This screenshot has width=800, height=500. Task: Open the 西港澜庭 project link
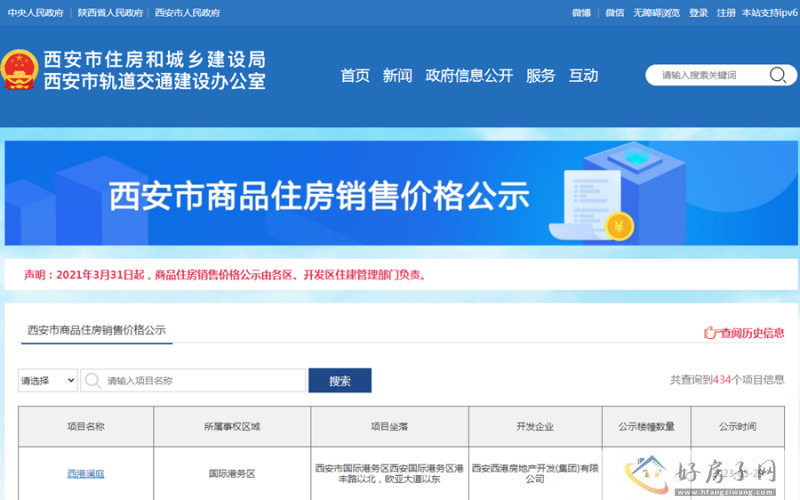pyautogui.click(x=86, y=473)
